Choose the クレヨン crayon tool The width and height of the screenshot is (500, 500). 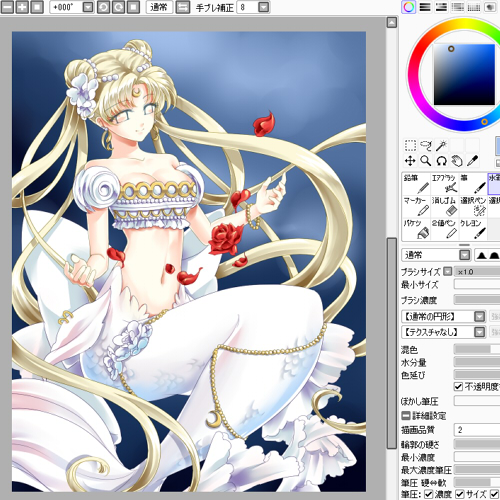point(473,229)
